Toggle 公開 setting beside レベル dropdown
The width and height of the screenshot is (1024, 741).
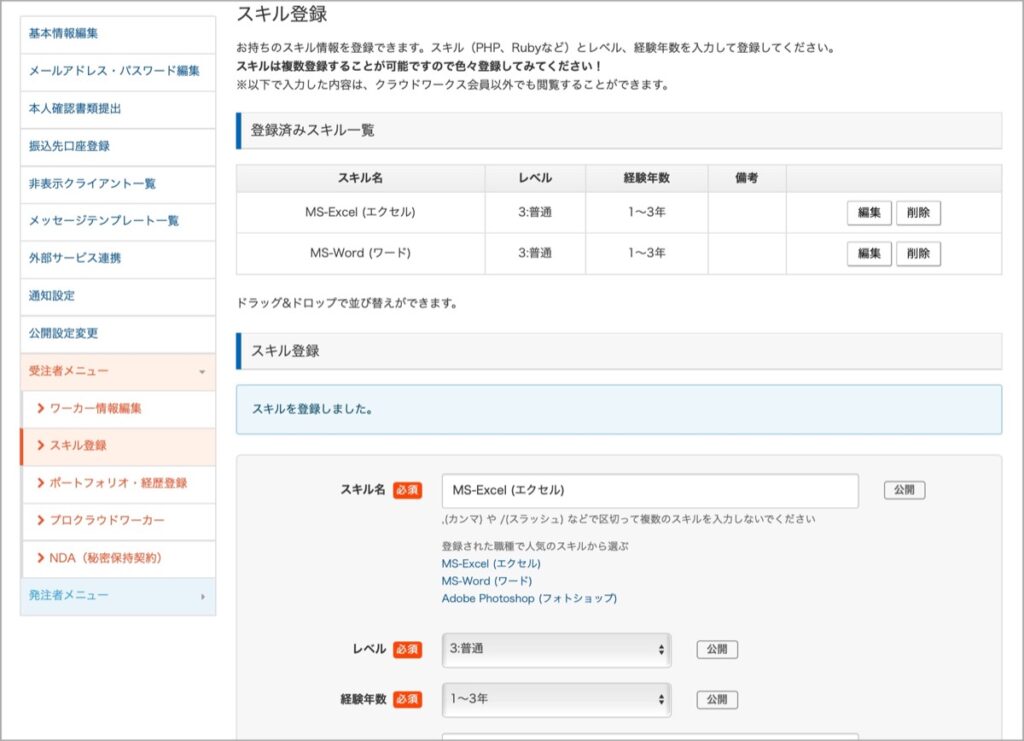coord(717,650)
